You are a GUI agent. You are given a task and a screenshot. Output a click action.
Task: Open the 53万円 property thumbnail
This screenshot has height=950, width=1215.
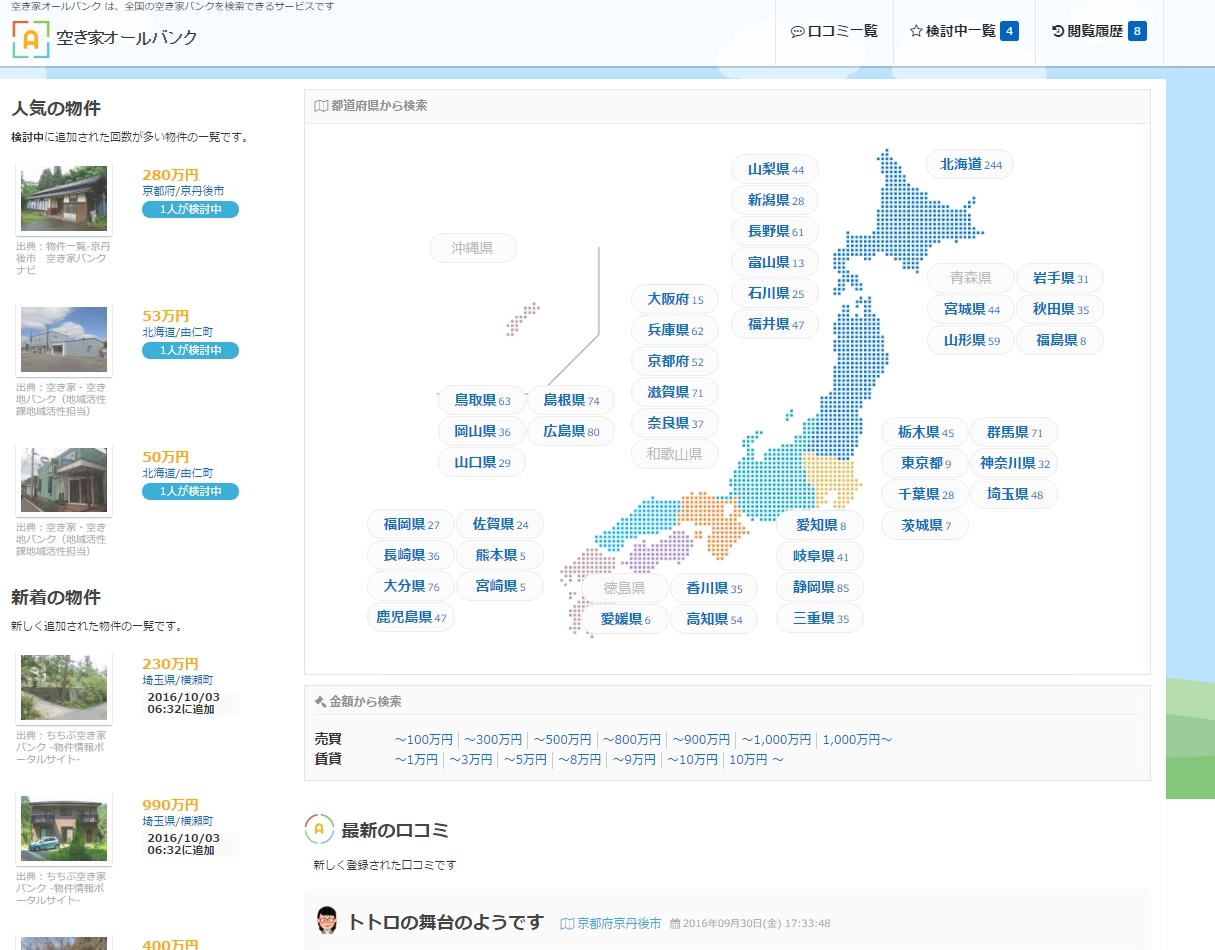pyautogui.click(x=64, y=340)
